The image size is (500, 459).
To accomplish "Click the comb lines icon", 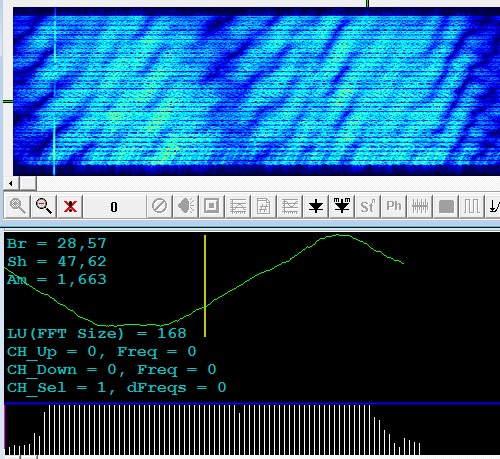I will 420,206.
